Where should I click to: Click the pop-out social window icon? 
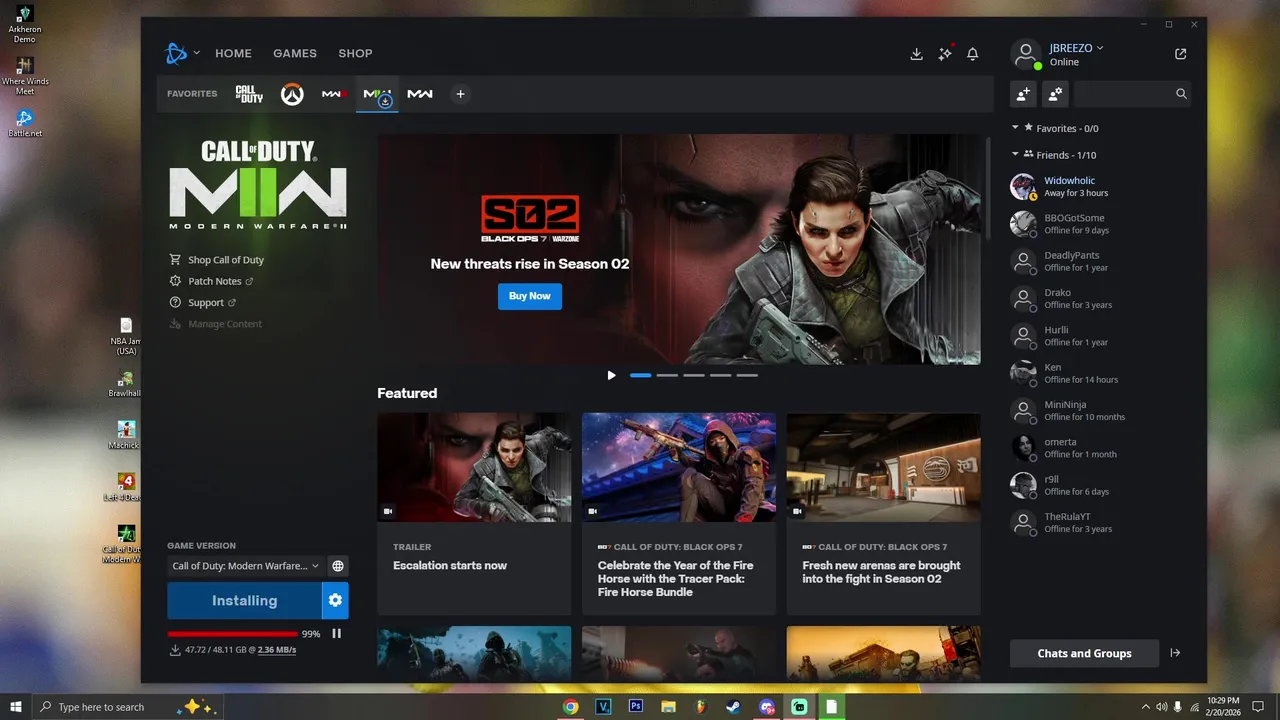coord(1180,54)
